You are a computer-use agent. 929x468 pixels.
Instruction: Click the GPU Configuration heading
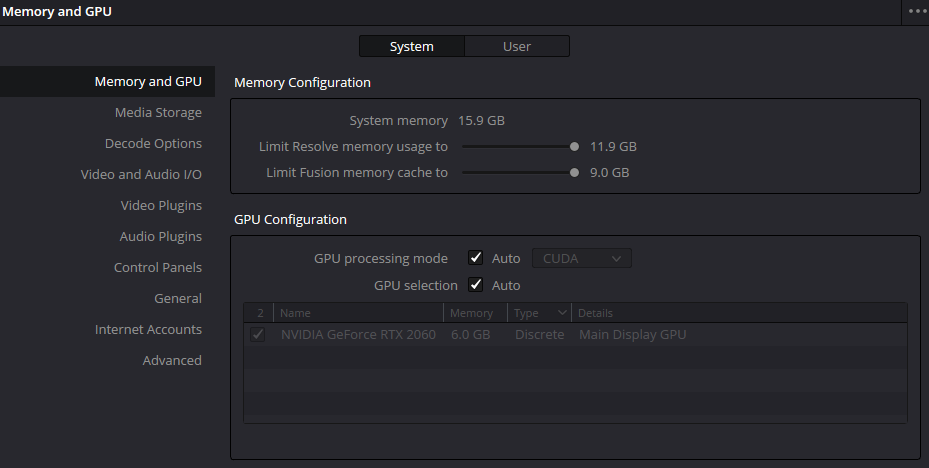pos(290,219)
